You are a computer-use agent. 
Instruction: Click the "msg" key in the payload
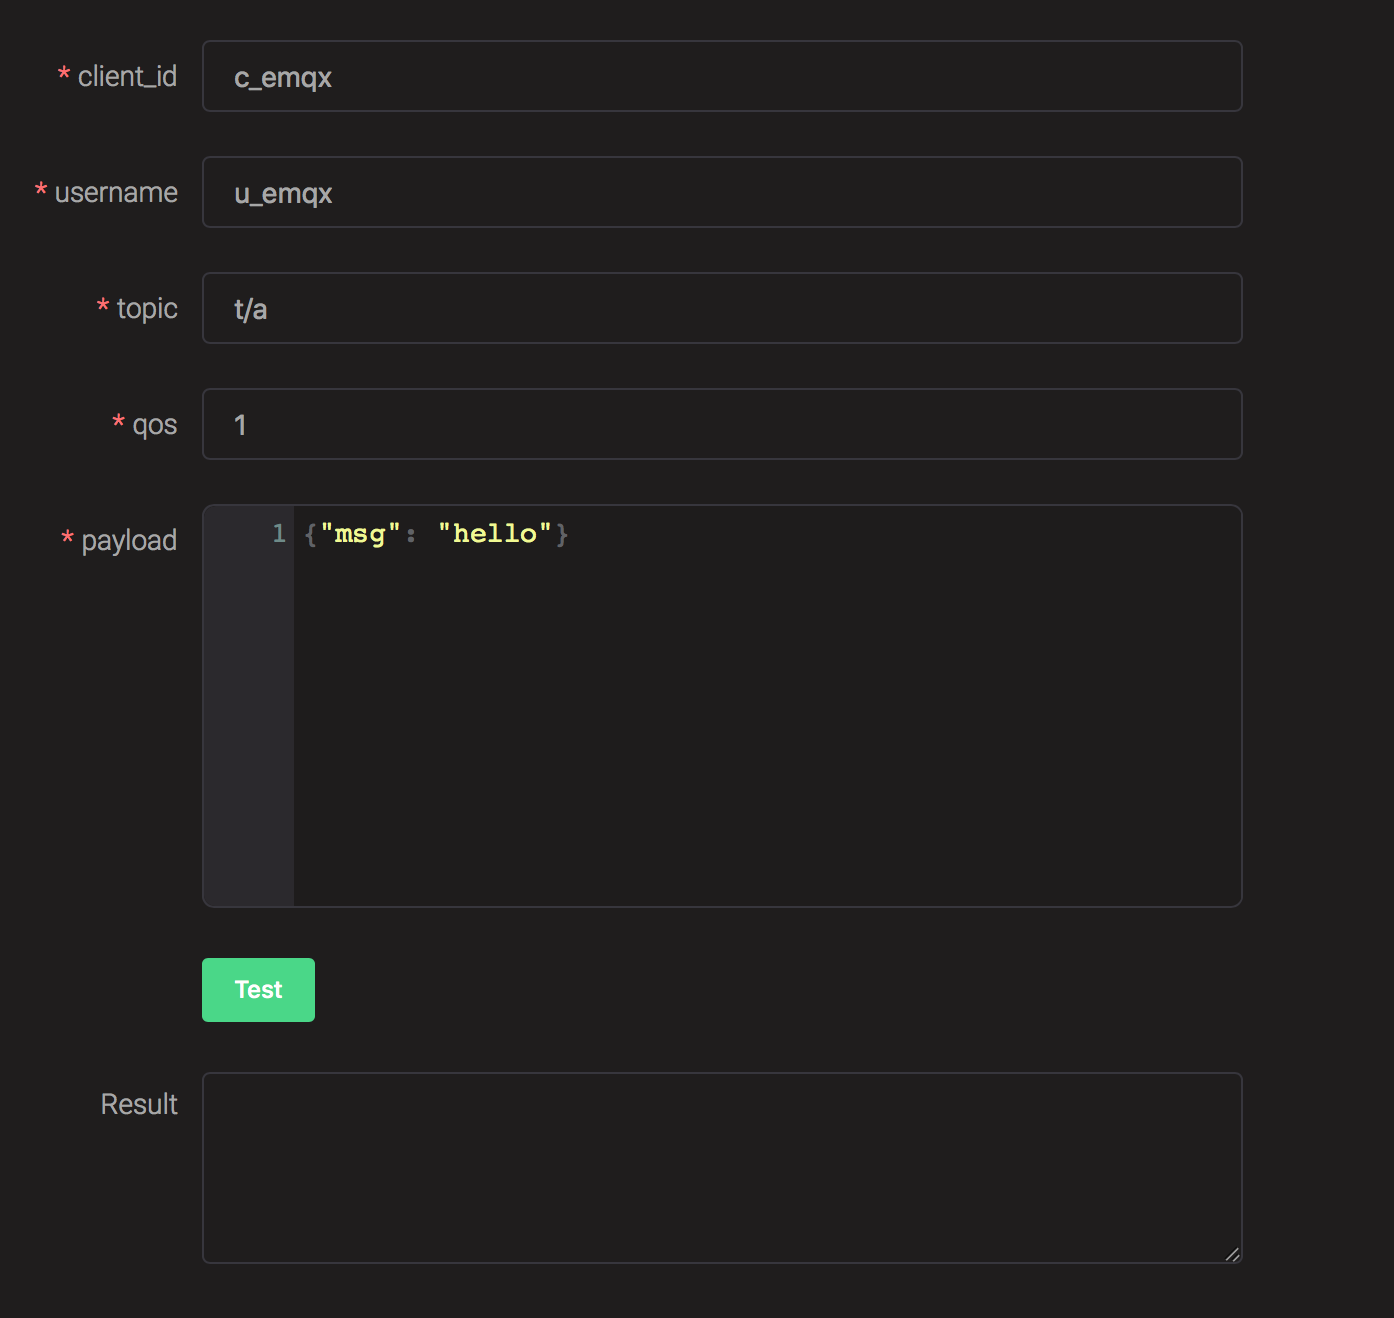360,534
